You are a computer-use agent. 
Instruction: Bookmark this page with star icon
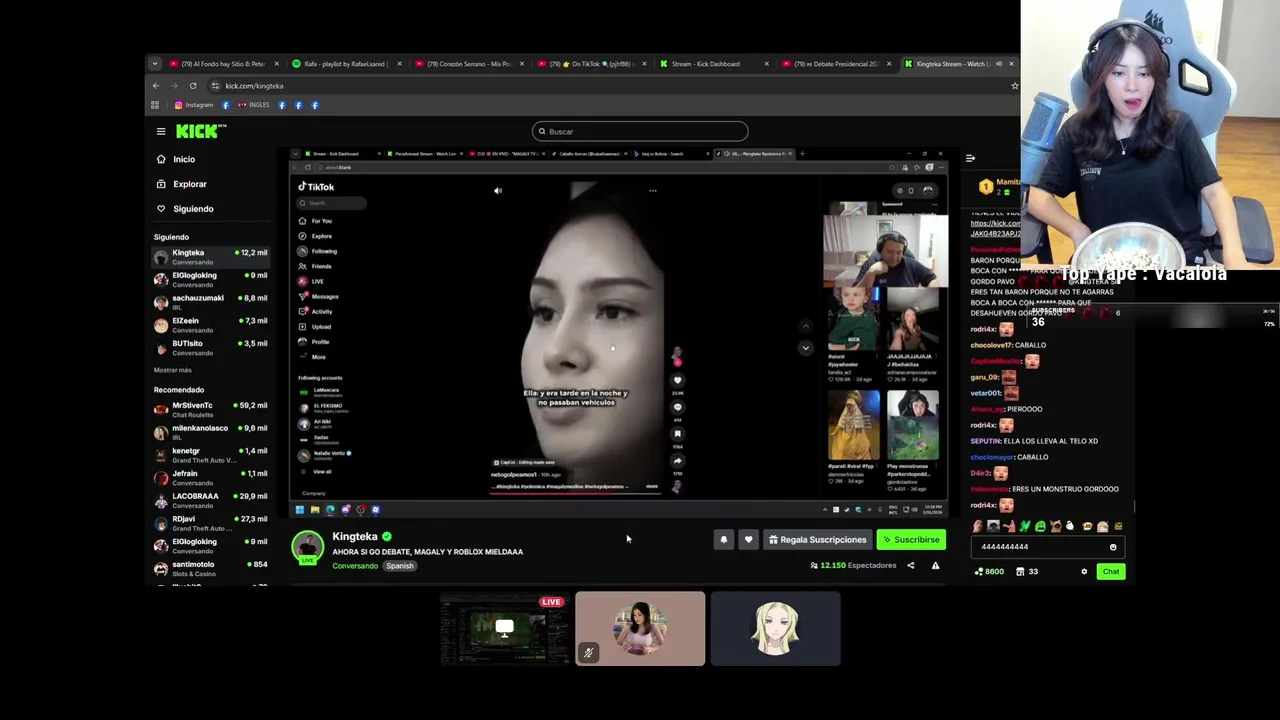1014,86
